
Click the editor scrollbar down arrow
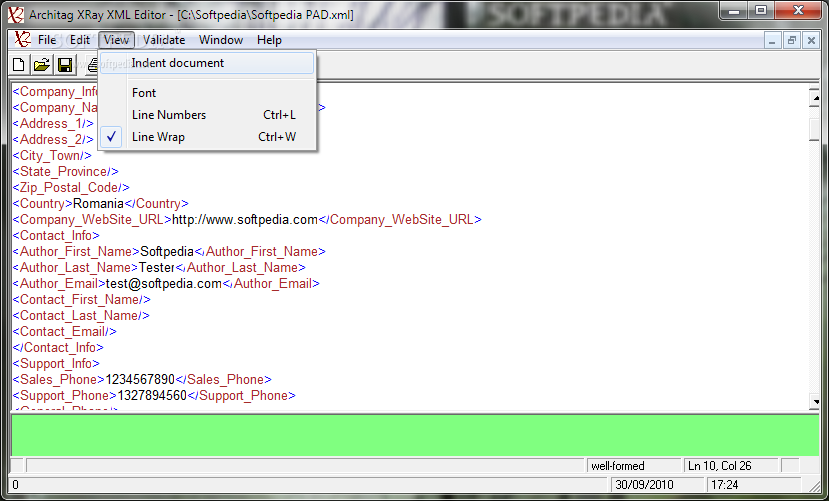pyautogui.click(x=814, y=402)
